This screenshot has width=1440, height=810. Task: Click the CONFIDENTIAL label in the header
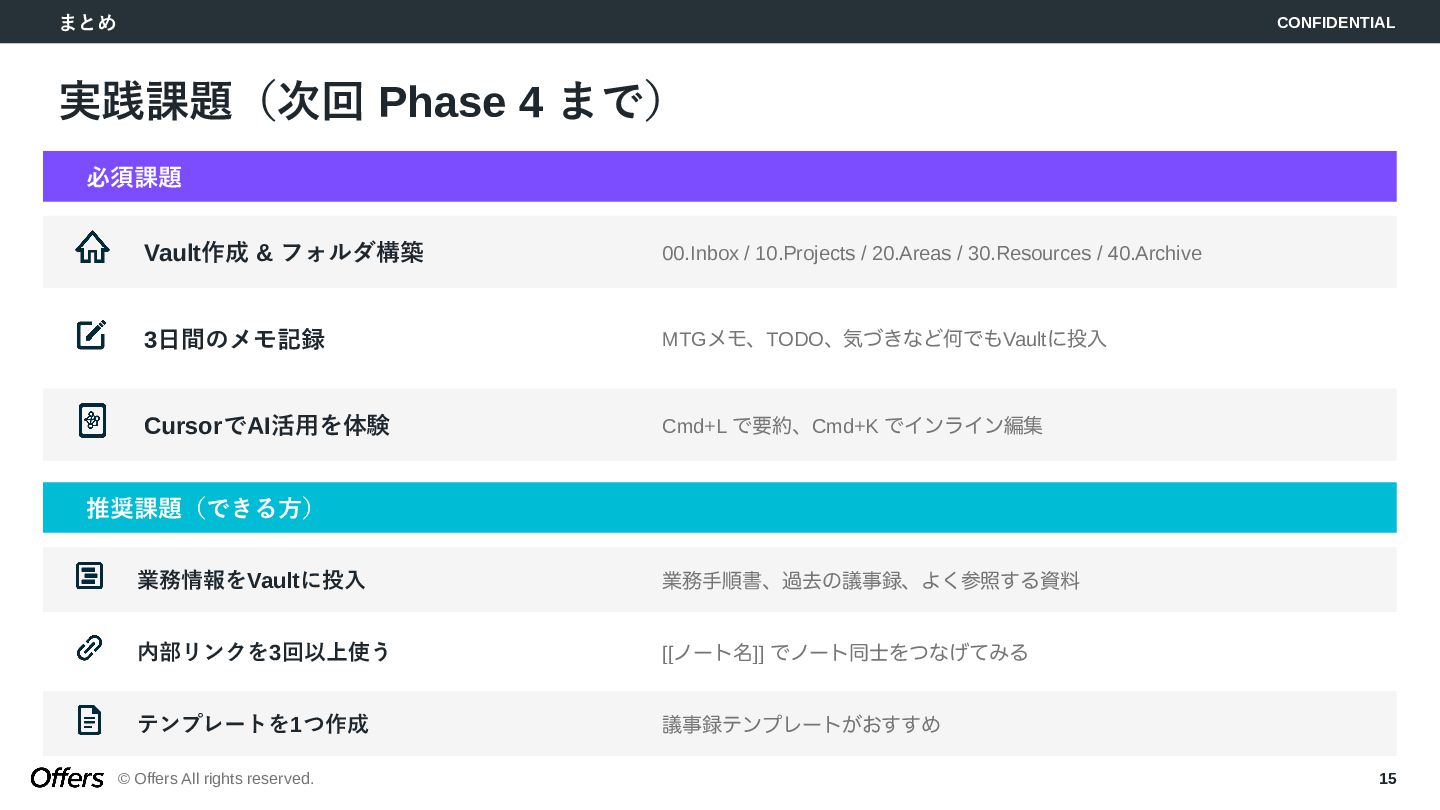[1335, 22]
